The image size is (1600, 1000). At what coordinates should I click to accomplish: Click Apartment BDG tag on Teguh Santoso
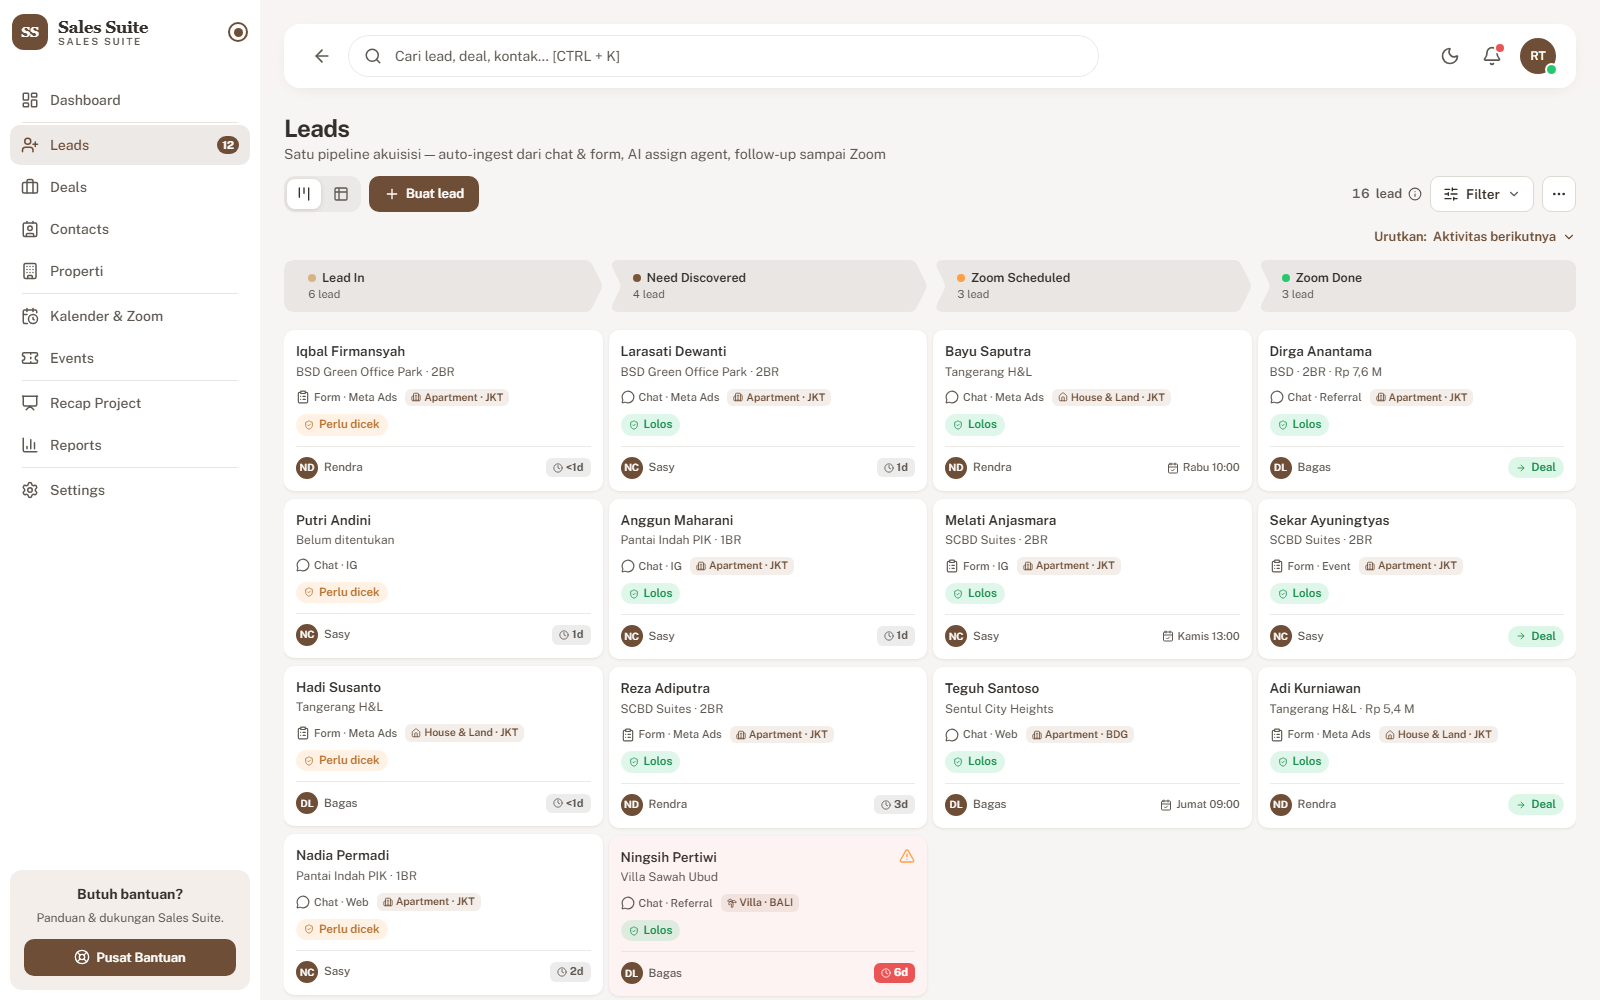point(1080,734)
